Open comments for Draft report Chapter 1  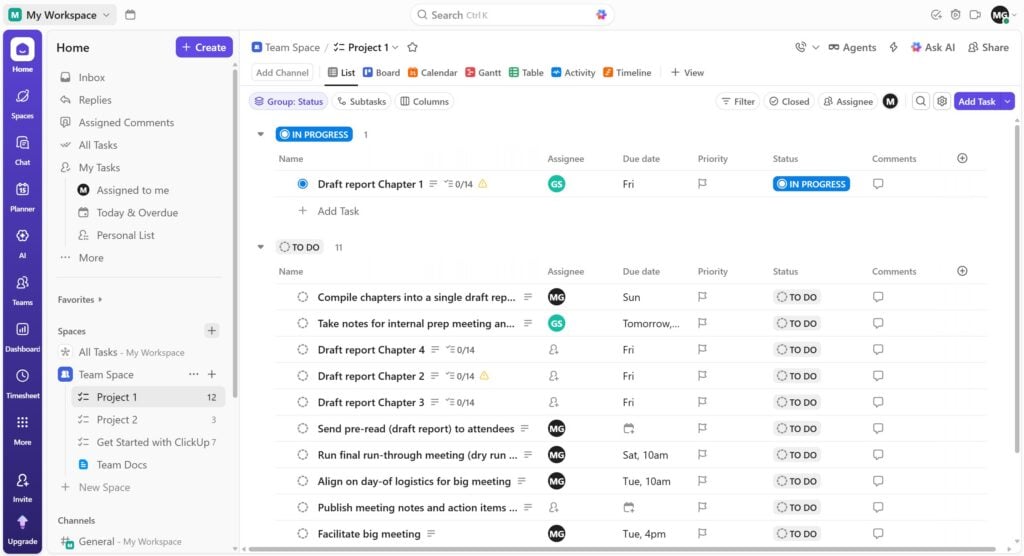(x=878, y=184)
